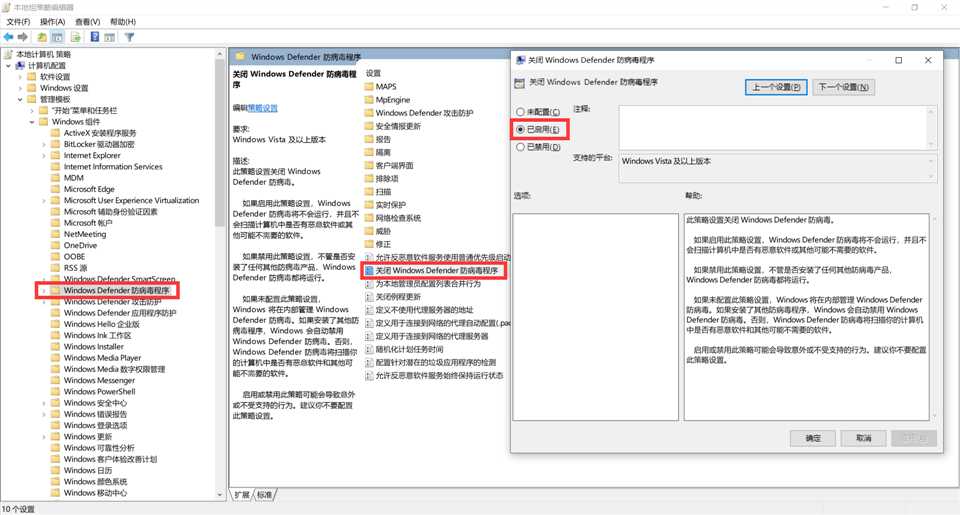Click the Forward arrow in the toolbar
The image size is (960, 515).
(23, 37)
